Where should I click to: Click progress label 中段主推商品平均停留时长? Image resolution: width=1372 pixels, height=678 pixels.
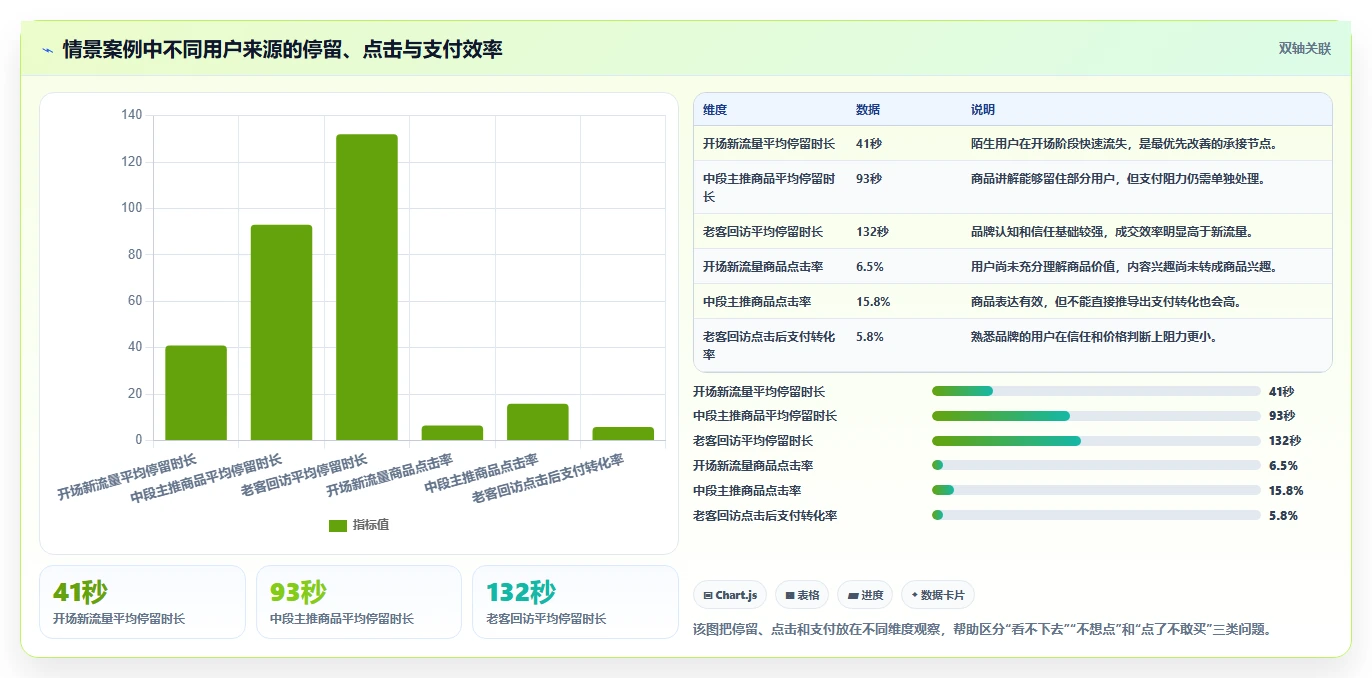(x=765, y=416)
